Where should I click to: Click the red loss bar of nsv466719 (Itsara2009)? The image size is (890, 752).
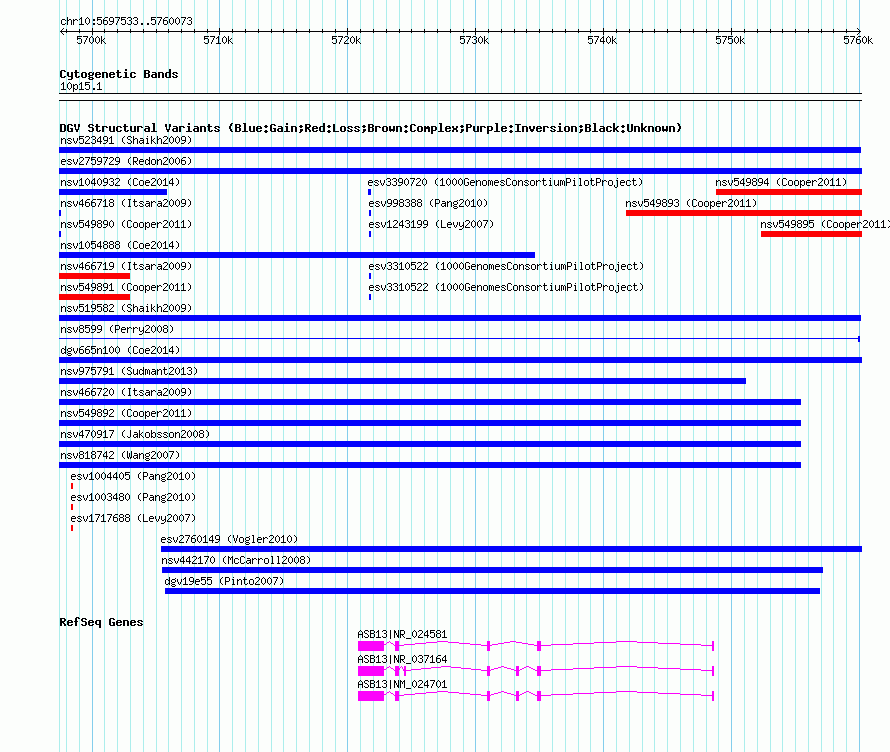click(95, 276)
